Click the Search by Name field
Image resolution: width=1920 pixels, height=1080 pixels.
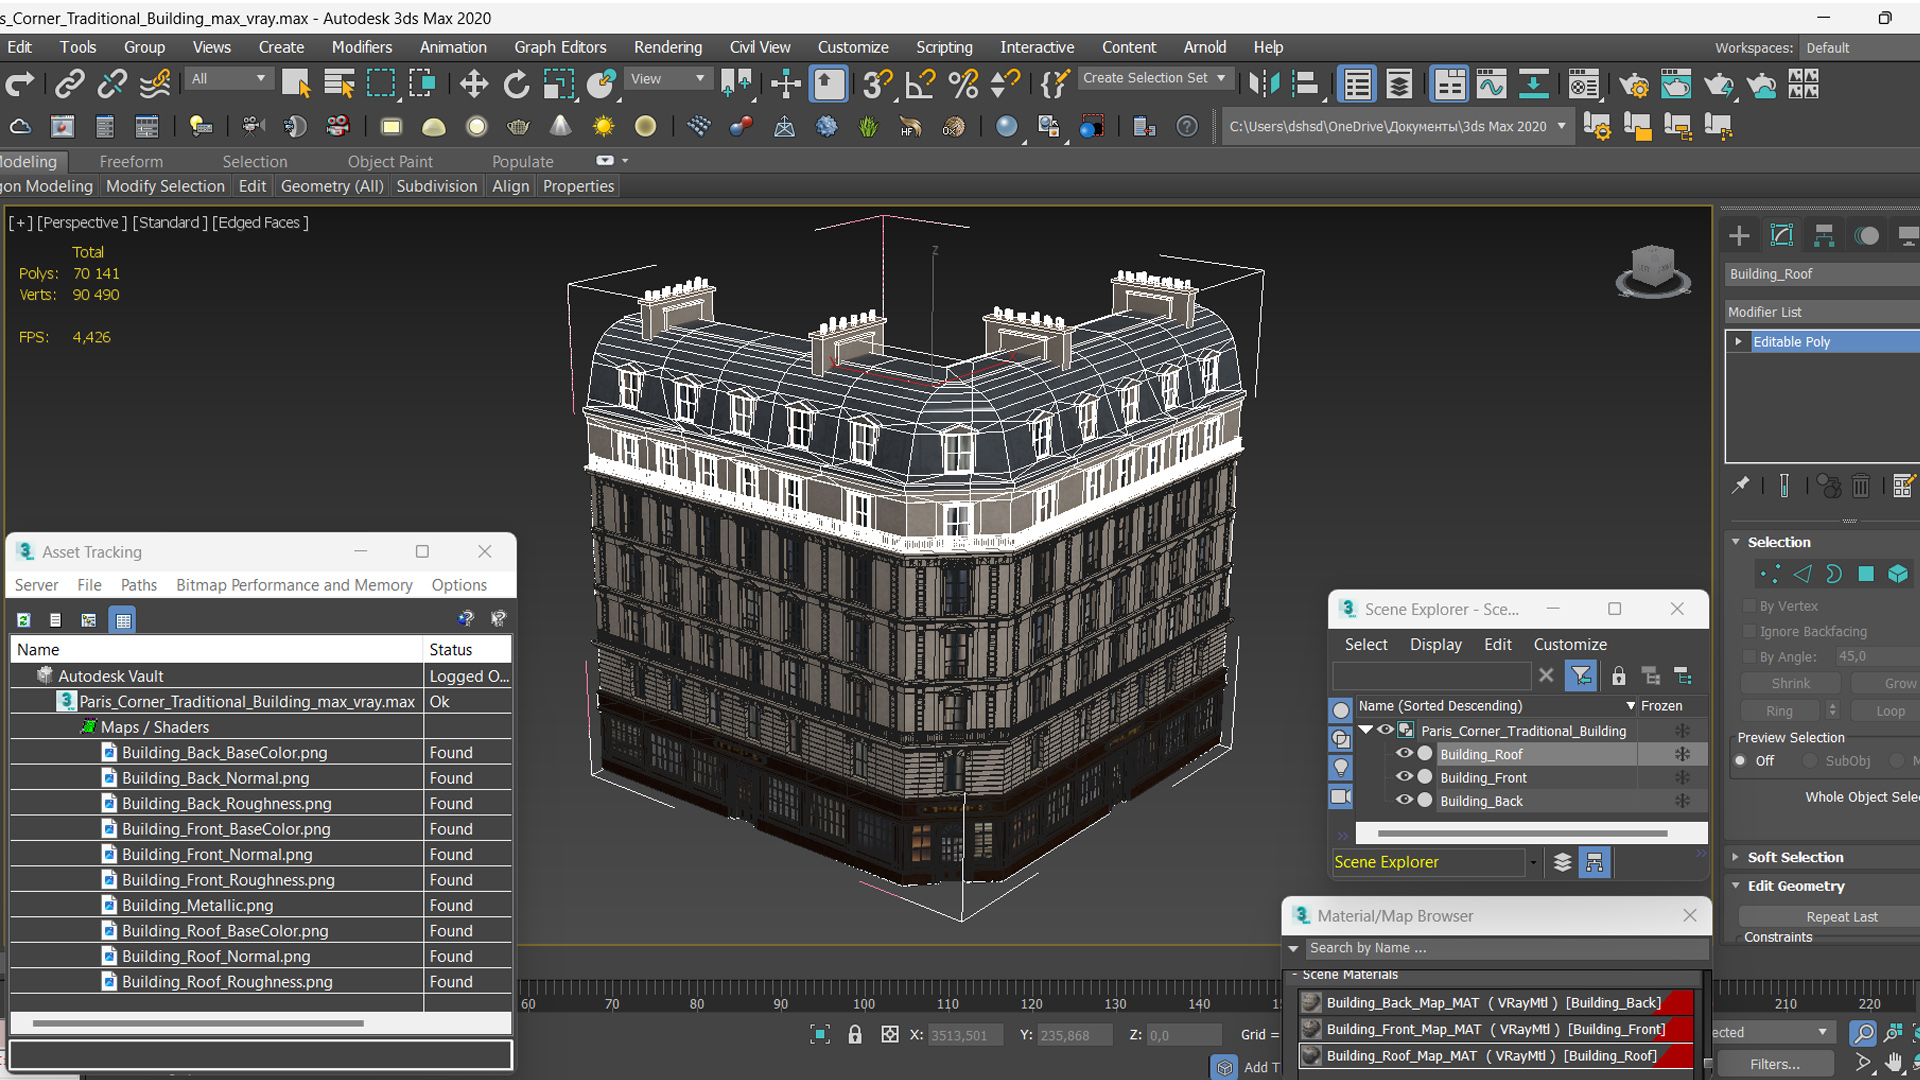[1505, 948]
